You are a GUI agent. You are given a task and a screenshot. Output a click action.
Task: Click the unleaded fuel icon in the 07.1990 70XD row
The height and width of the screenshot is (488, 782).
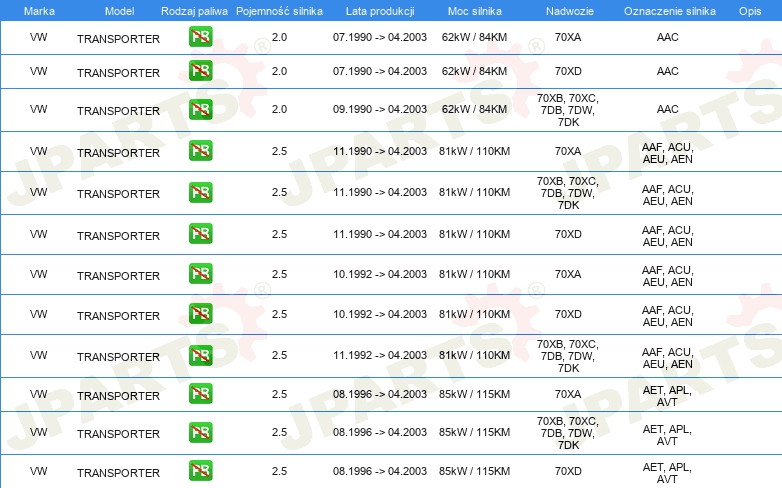coord(200,70)
